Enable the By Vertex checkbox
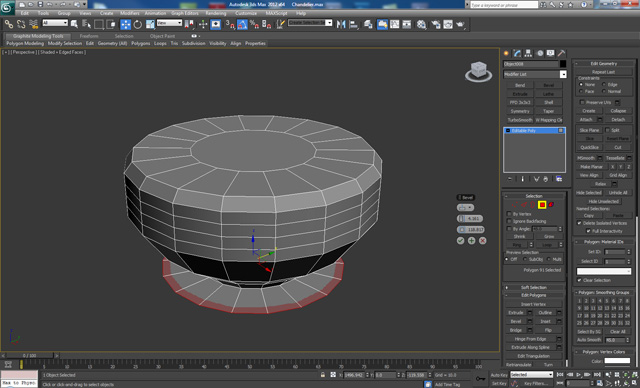Image resolution: width=640 pixels, height=388 pixels. tap(509, 214)
